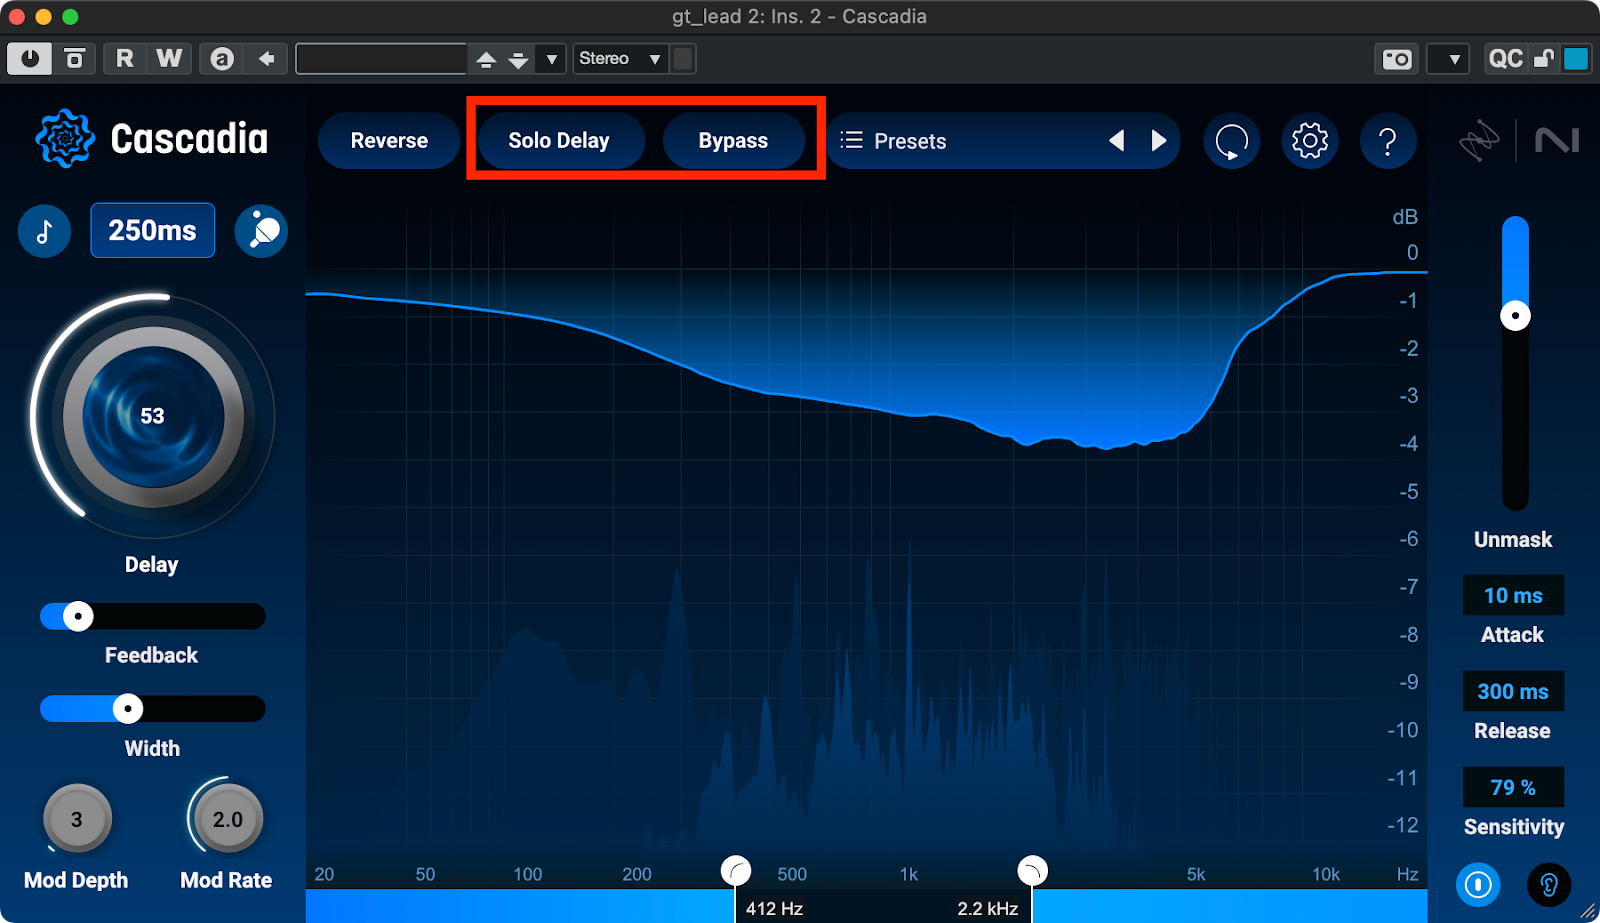1600x923 pixels.
Task: Click the resize grip in the window corner
Action: pyautogui.click(x=1588, y=911)
